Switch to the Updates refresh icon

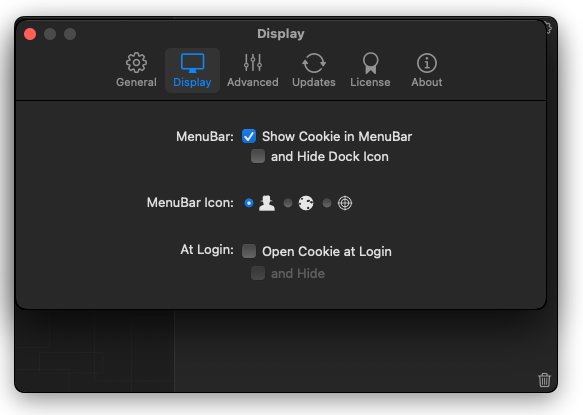pyautogui.click(x=314, y=63)
